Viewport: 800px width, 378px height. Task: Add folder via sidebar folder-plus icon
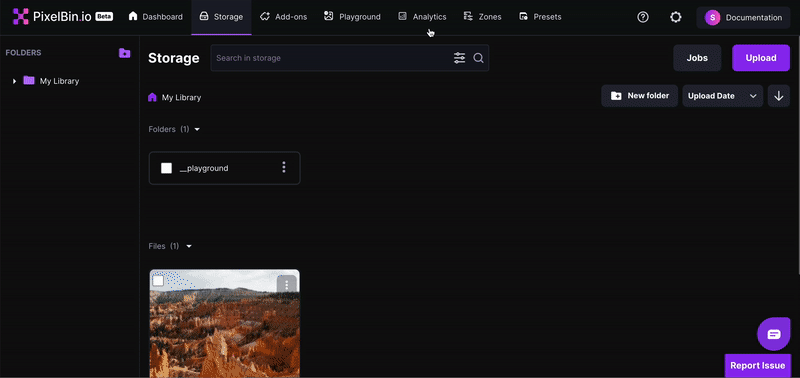[124, 53]
